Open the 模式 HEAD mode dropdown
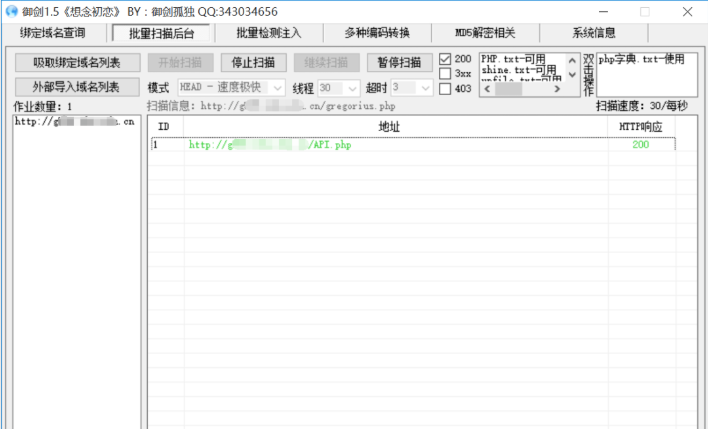This screenshot has width=708, height=429. (x=232, y=88)
